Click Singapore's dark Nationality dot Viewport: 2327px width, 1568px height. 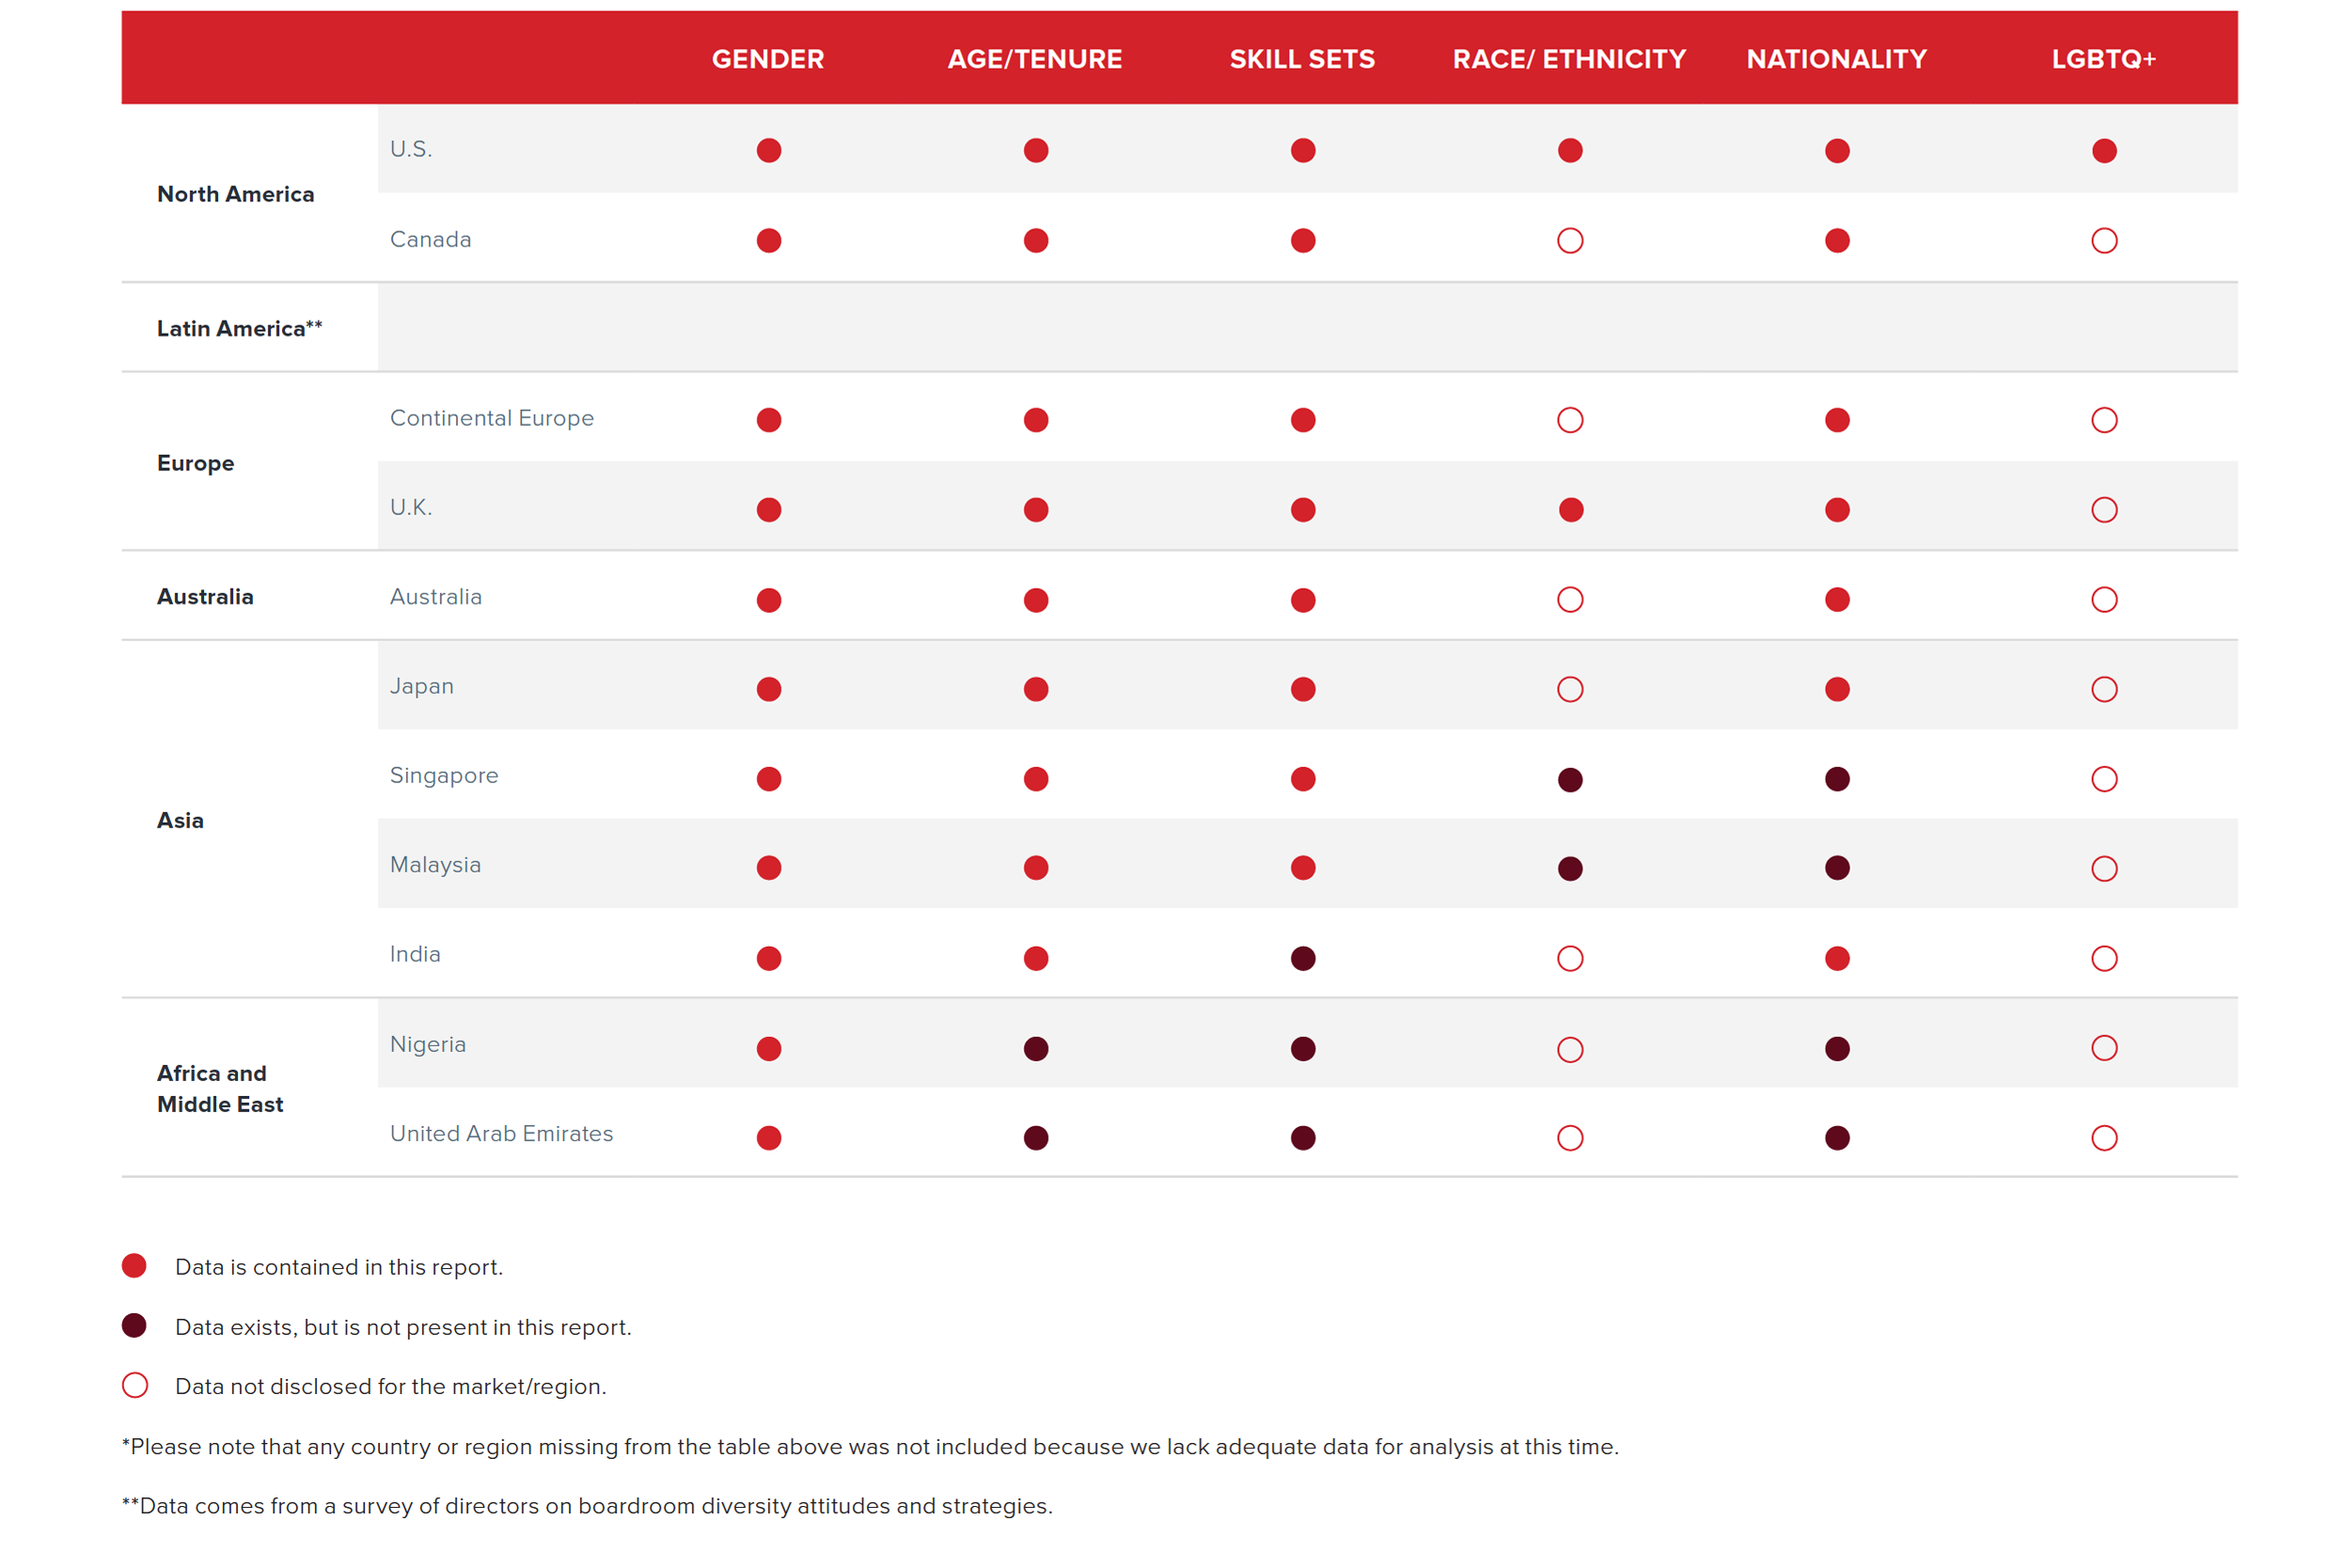(1836, 779)
